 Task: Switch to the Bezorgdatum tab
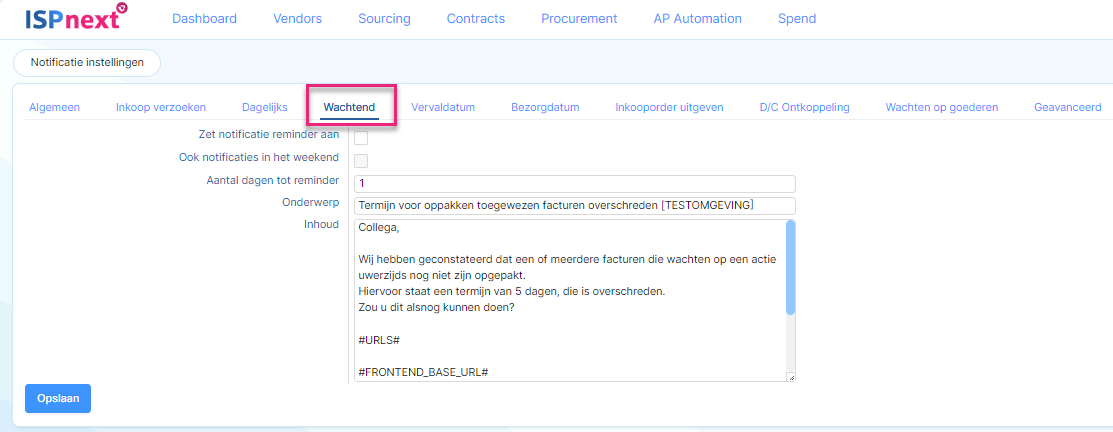click(x=545, y=108)
